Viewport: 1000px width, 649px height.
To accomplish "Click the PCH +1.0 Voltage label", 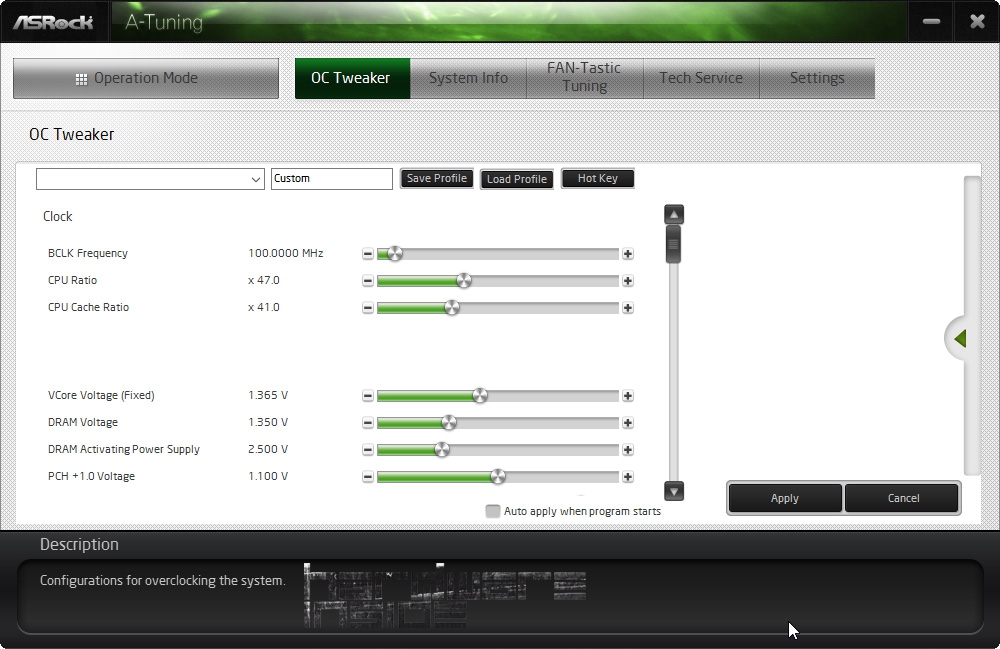I will pyautogui.click(x=91, y=476).
